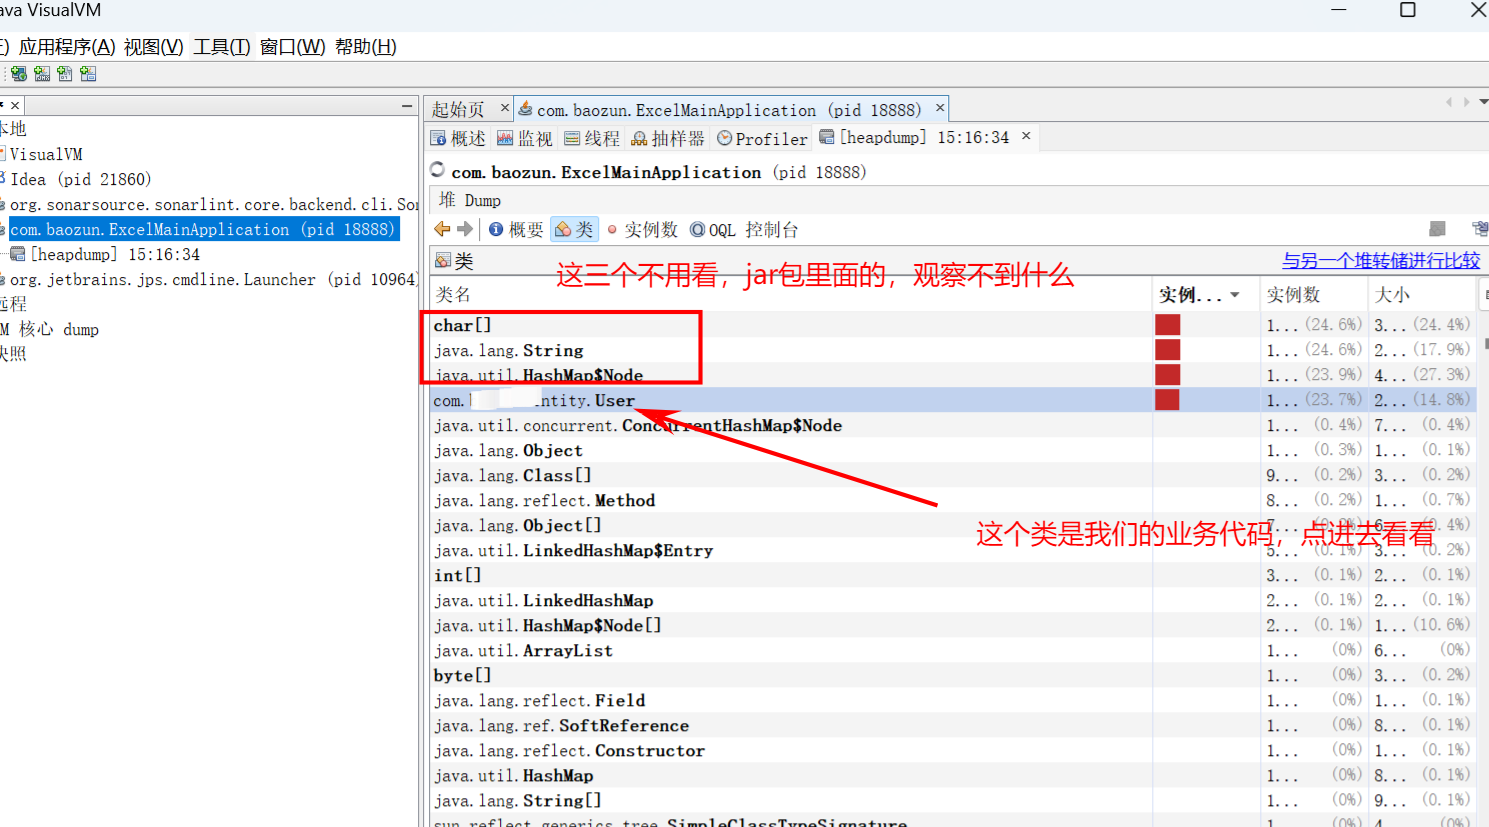
Task: Select org.jetbrains.jps.cmdline.Launcher (pid 10964)
Action: 213,279
